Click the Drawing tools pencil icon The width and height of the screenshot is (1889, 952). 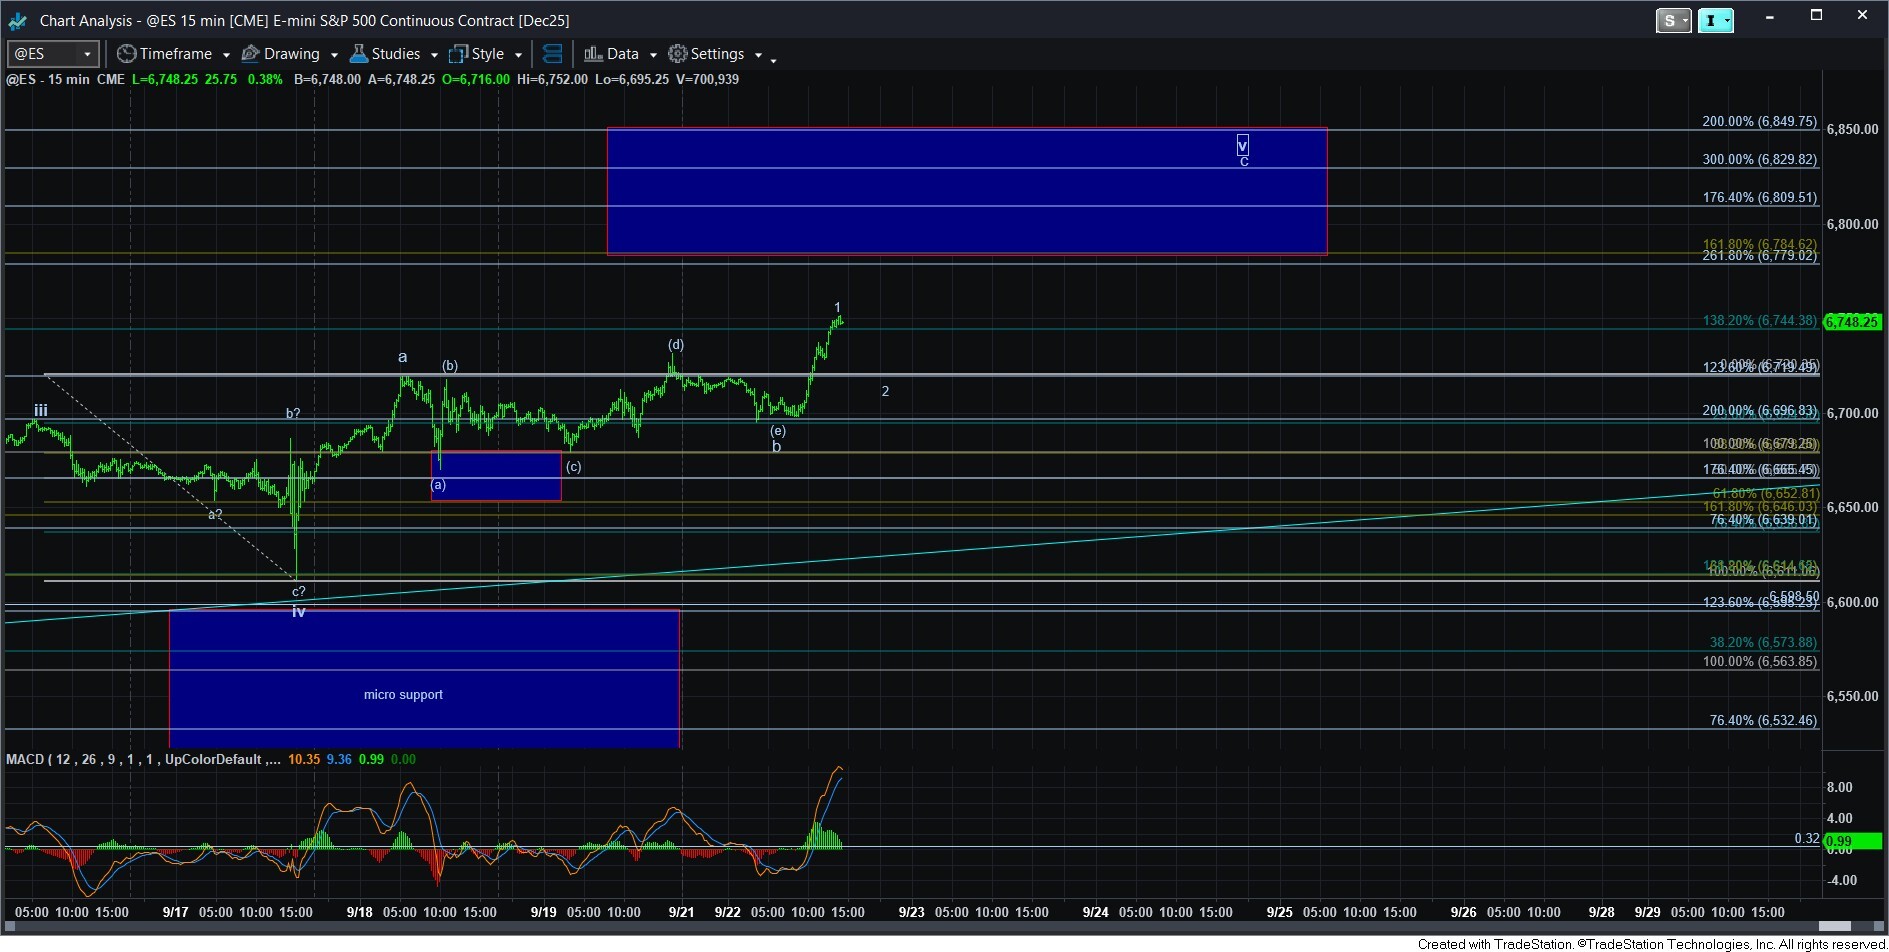click(250, 54)
